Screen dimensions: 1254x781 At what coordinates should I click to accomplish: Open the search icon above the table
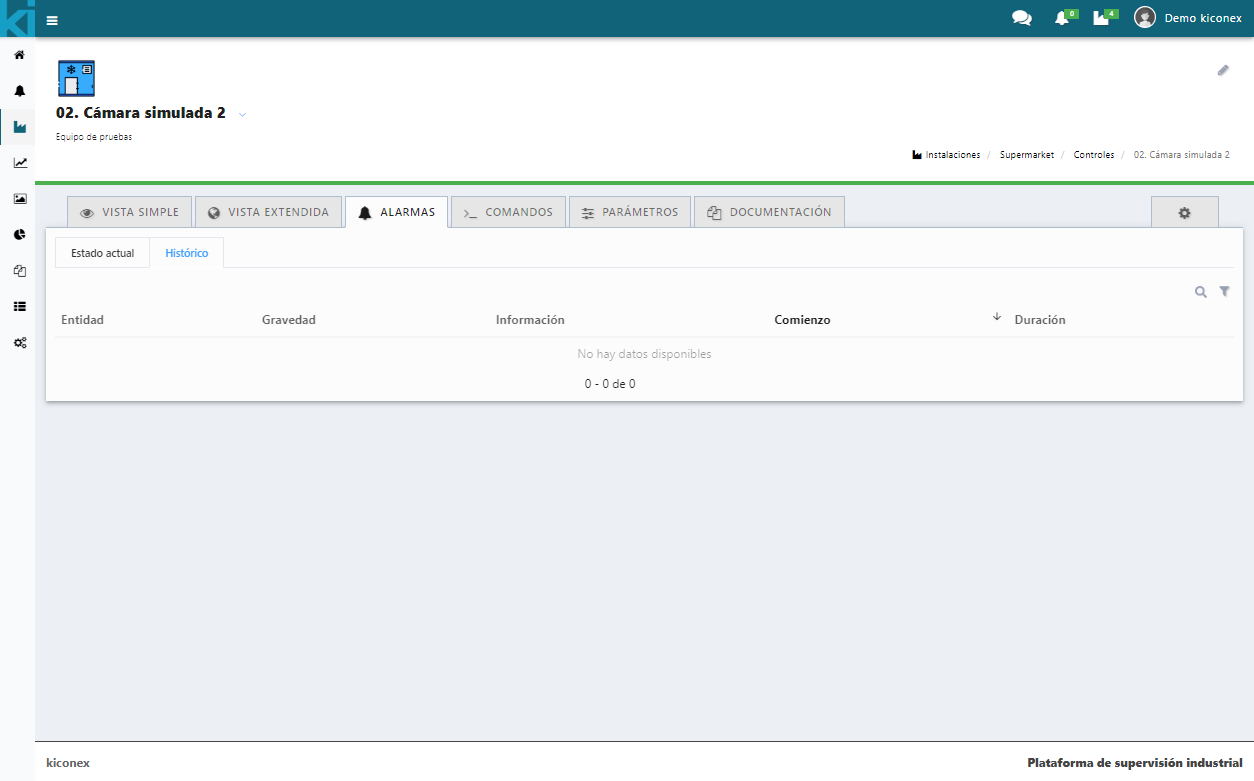1200,292
